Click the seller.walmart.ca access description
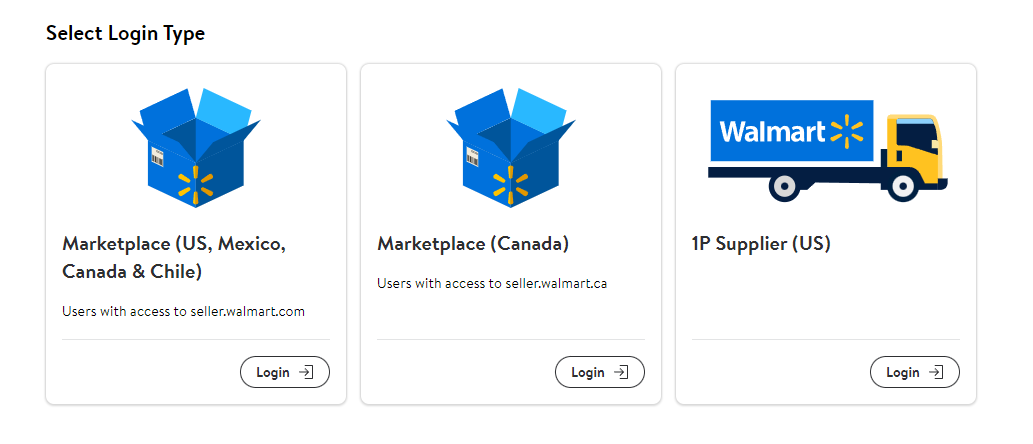This screenshot has height=444, width=1033. click(492, 283)
